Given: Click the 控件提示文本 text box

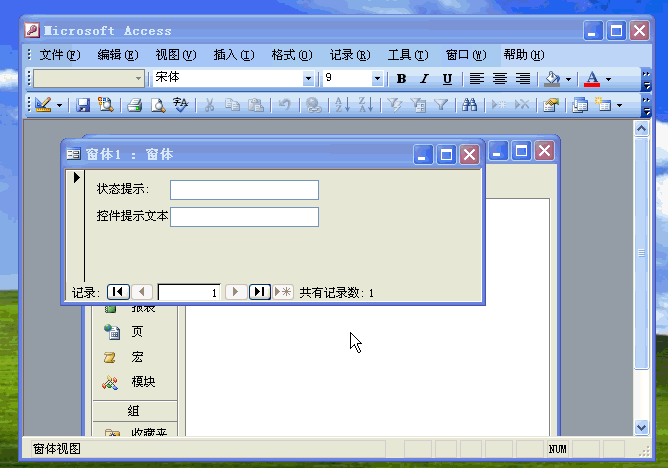Looking at the screenshot, I should 245,217.
